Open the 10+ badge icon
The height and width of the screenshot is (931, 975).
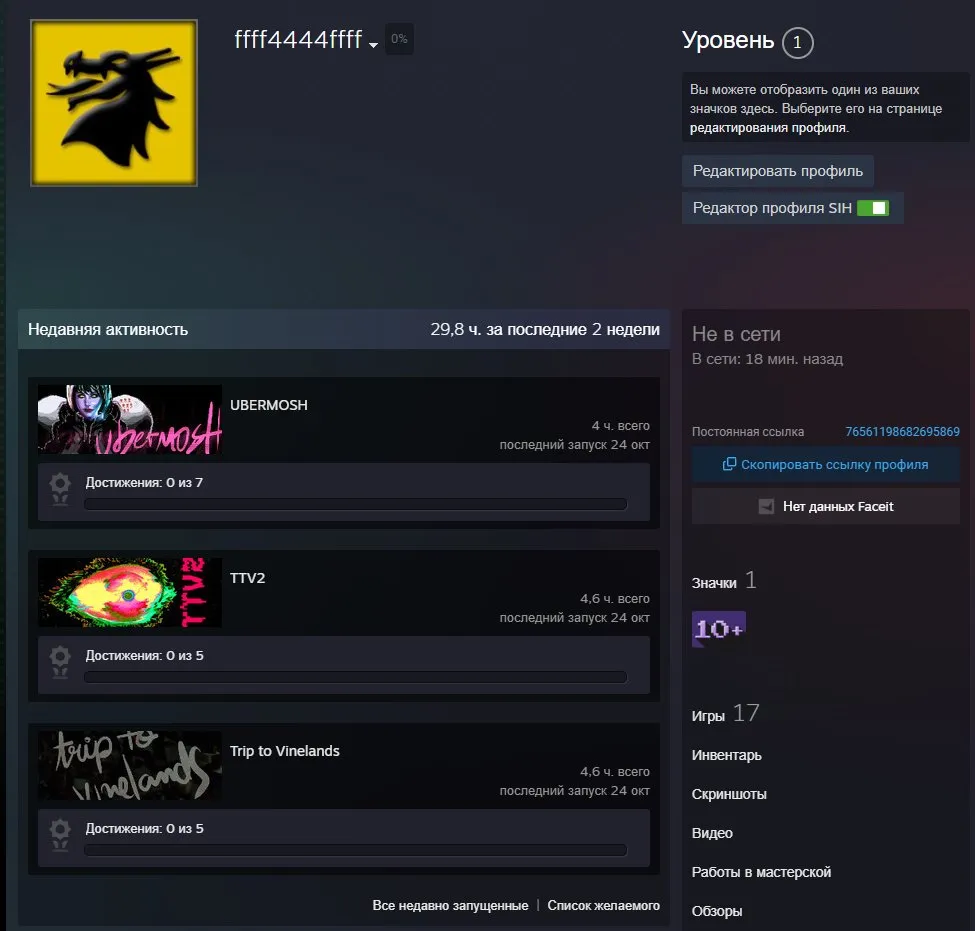(x=719, y=629)
